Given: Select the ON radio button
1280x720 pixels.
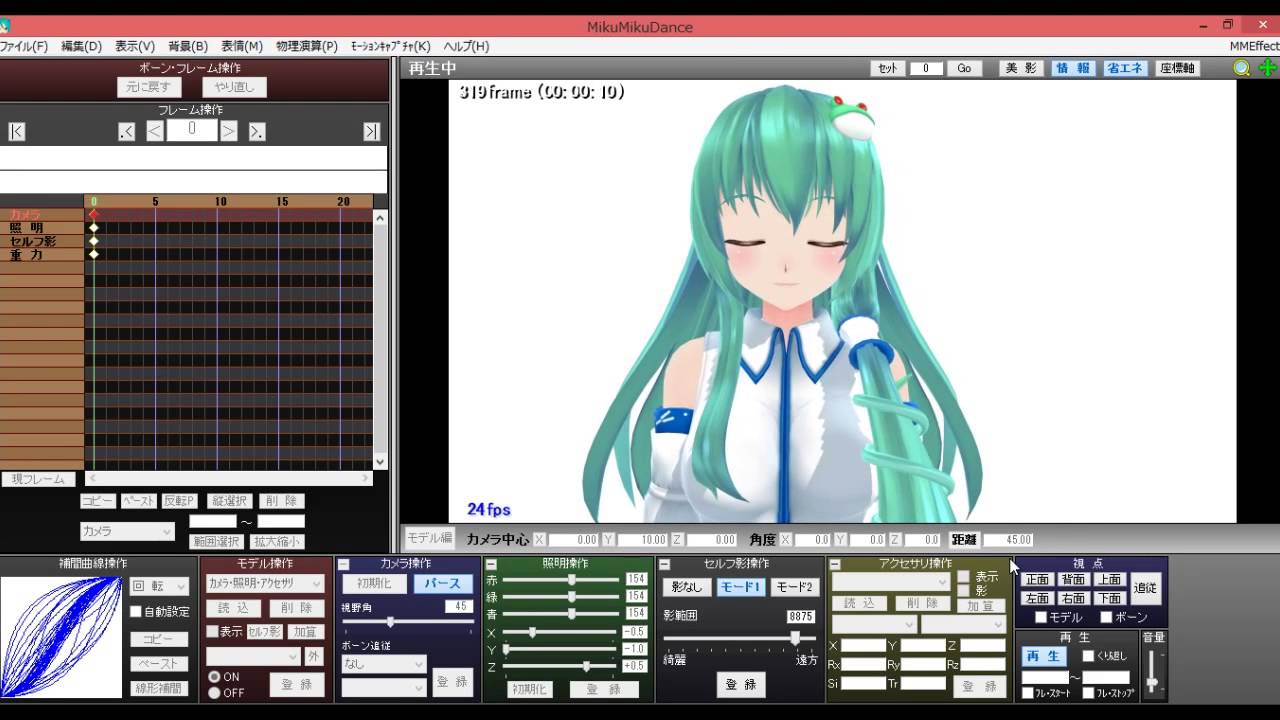Looking at the screenshot, I should coord(214,677).
